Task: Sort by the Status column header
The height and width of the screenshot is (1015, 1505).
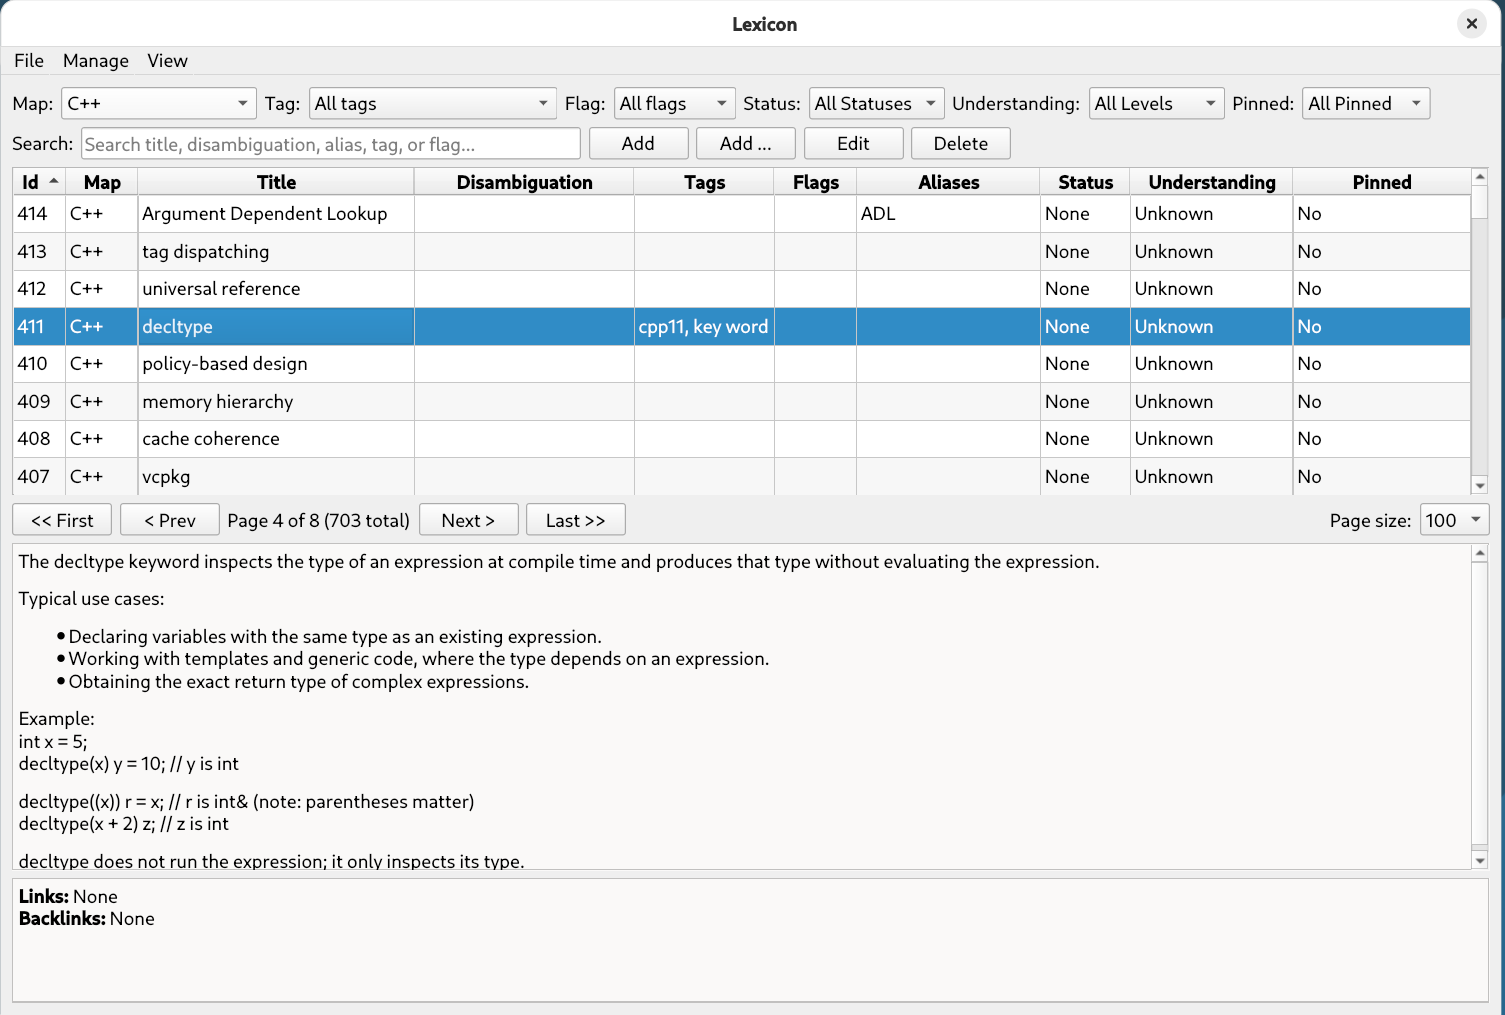Action: pos(1085,182)
